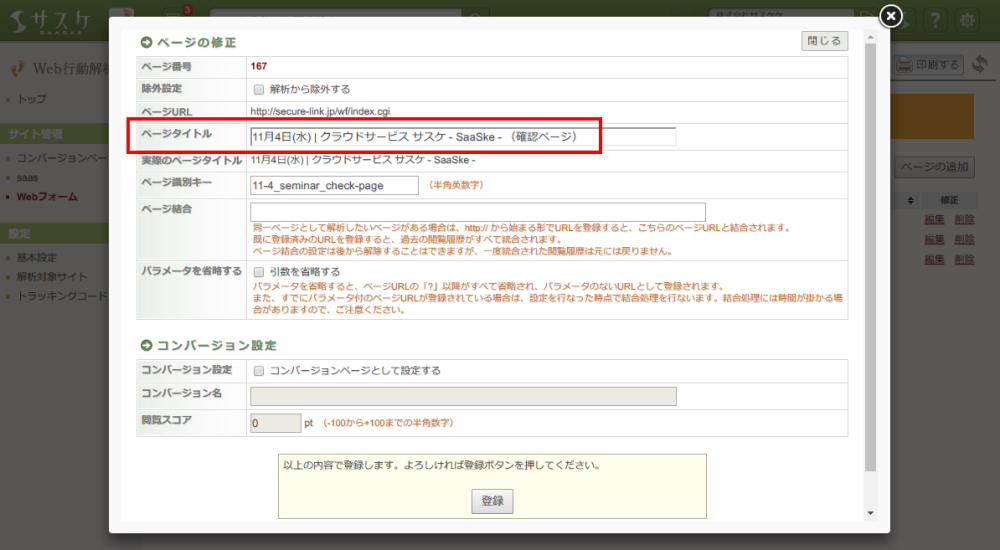Toggle the 引数を省略する checkbox
The width and height of the screenshot is (1000, 550).
tap(259, 271)
